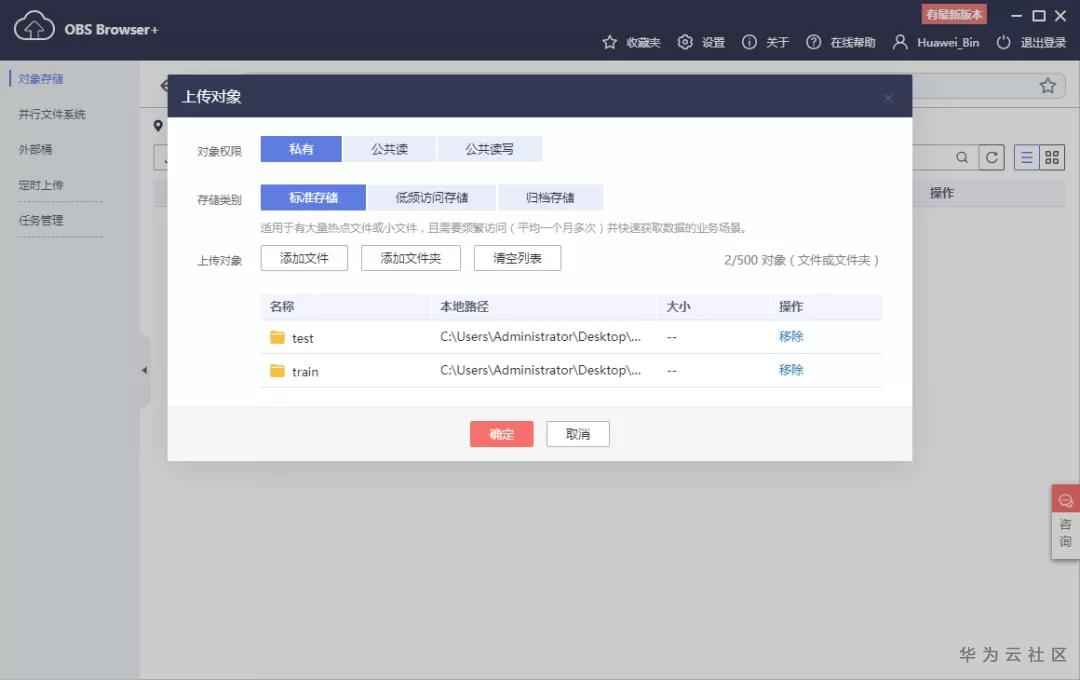The image size is (1080, 680).
Task: Click the OBS Browser+ cloud logo
Action: (34, 26)
